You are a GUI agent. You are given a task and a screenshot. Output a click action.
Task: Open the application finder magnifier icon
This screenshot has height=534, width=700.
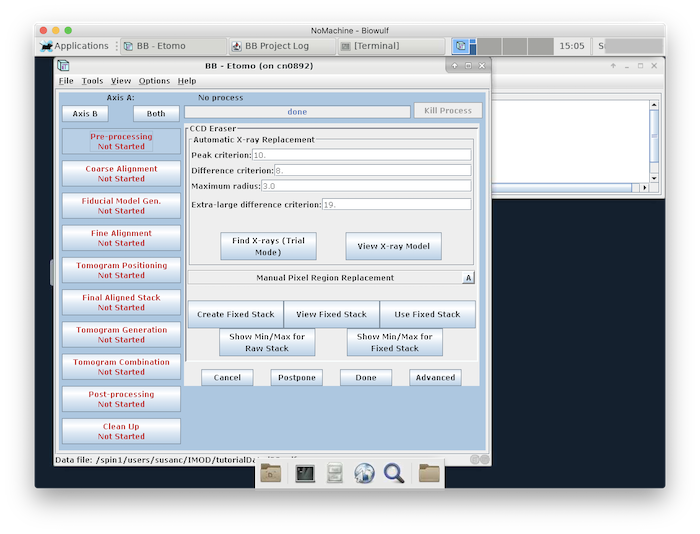[394, 473]
